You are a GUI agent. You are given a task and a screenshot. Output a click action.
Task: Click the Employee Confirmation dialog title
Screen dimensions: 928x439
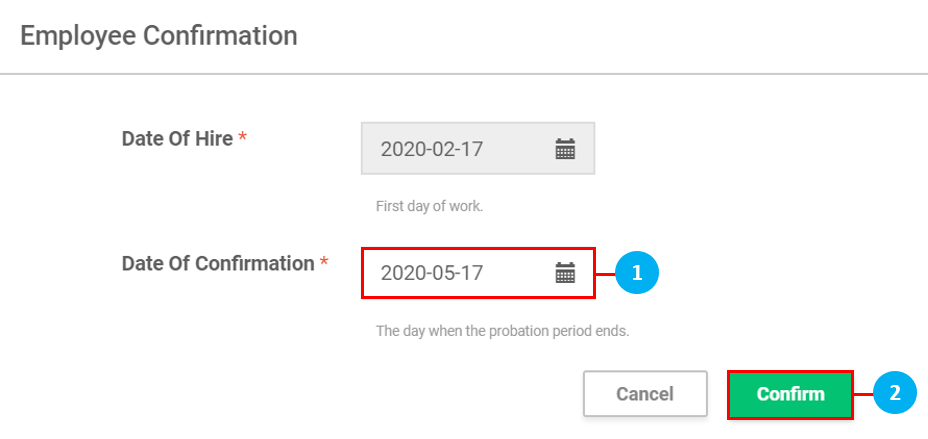tap(159, 36)
